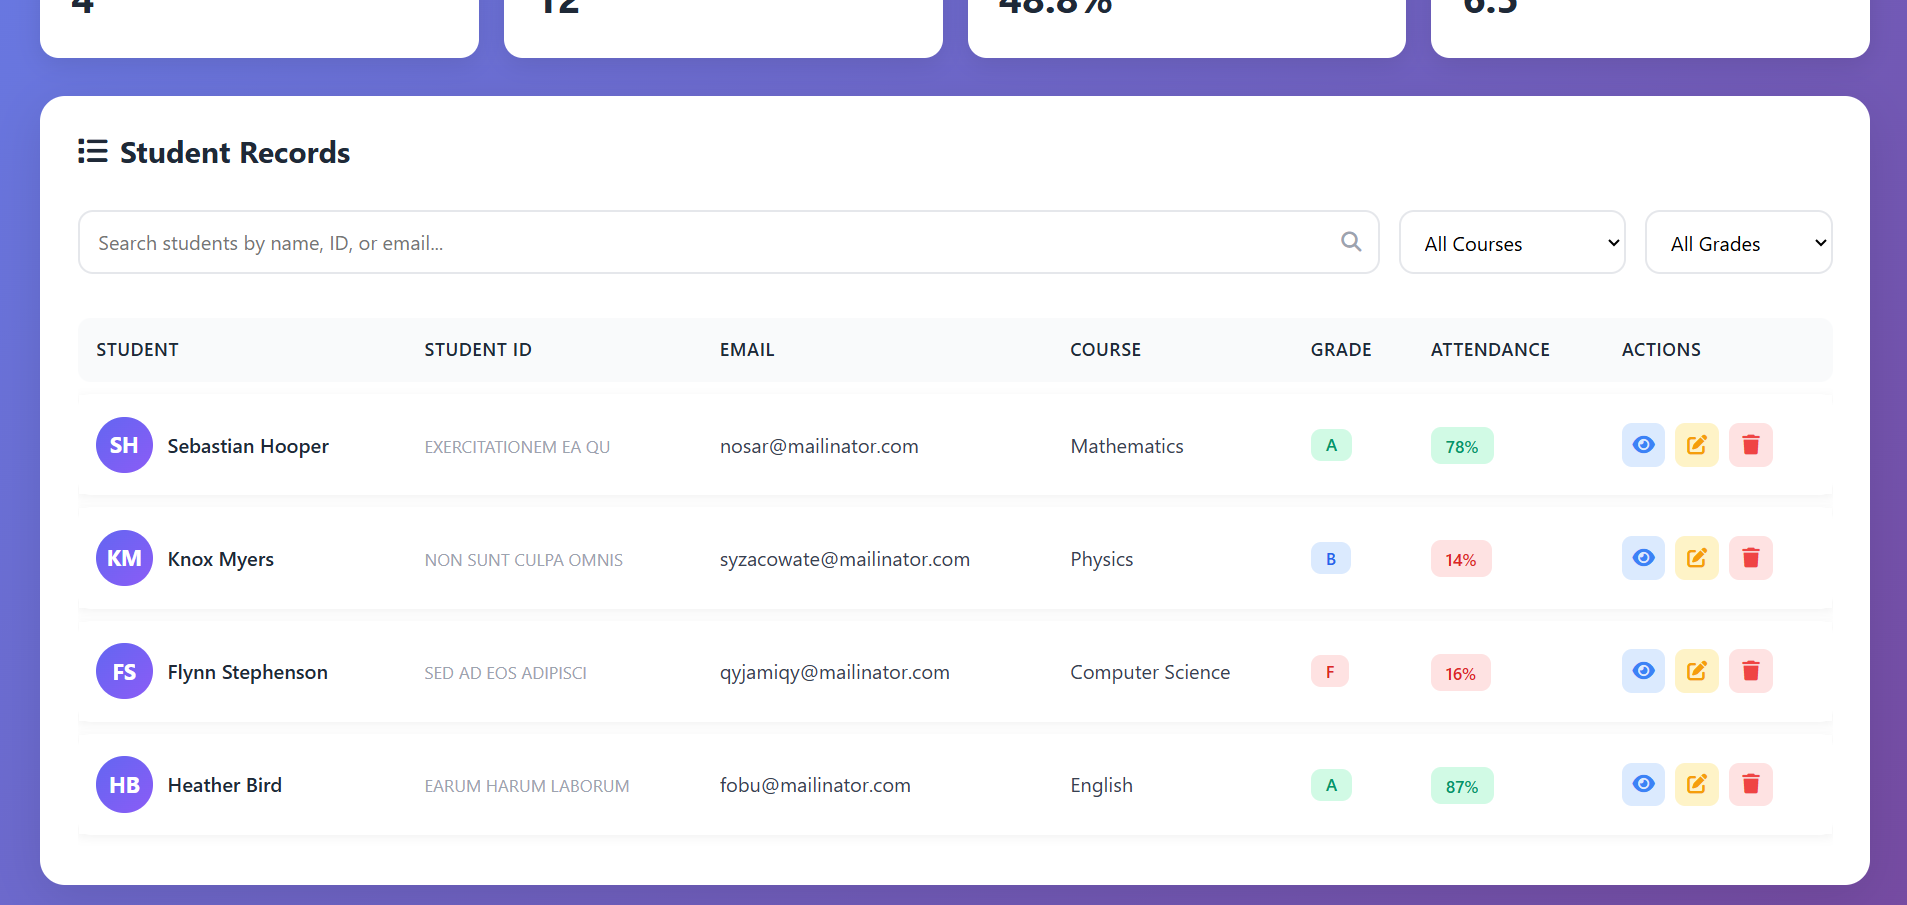Edit Flynn Stephenson's record
The width and height of the screenshot is (1907, 905).
[1696, 670]
